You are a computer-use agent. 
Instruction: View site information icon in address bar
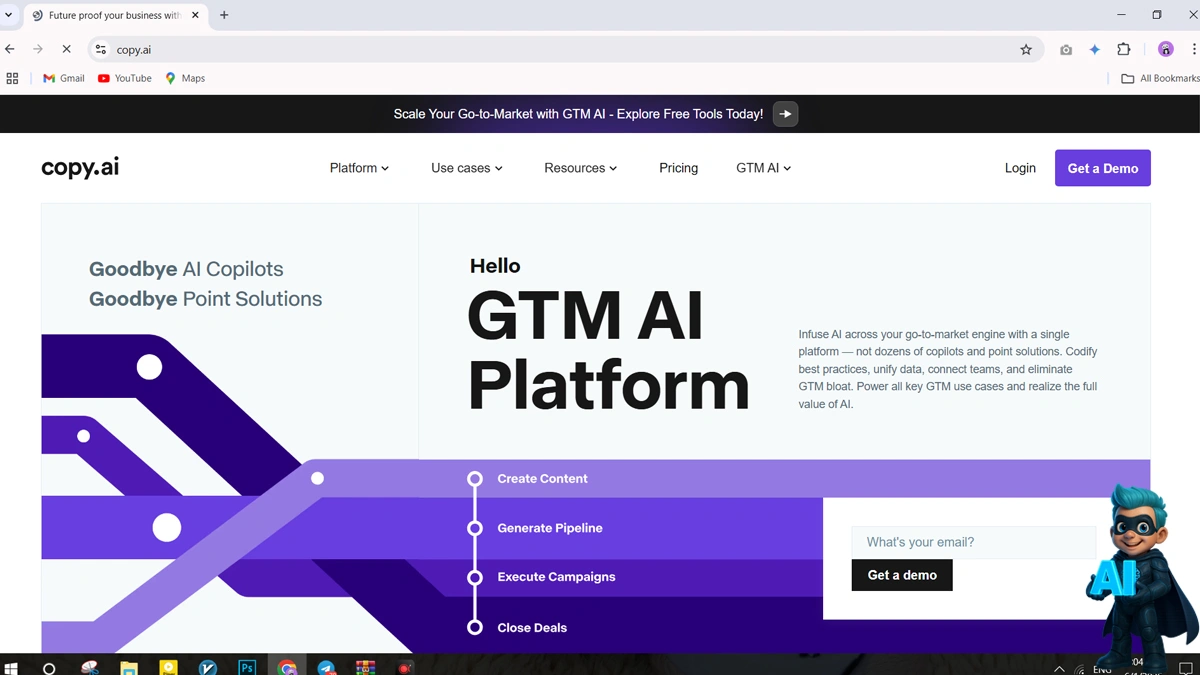[101, 50]
